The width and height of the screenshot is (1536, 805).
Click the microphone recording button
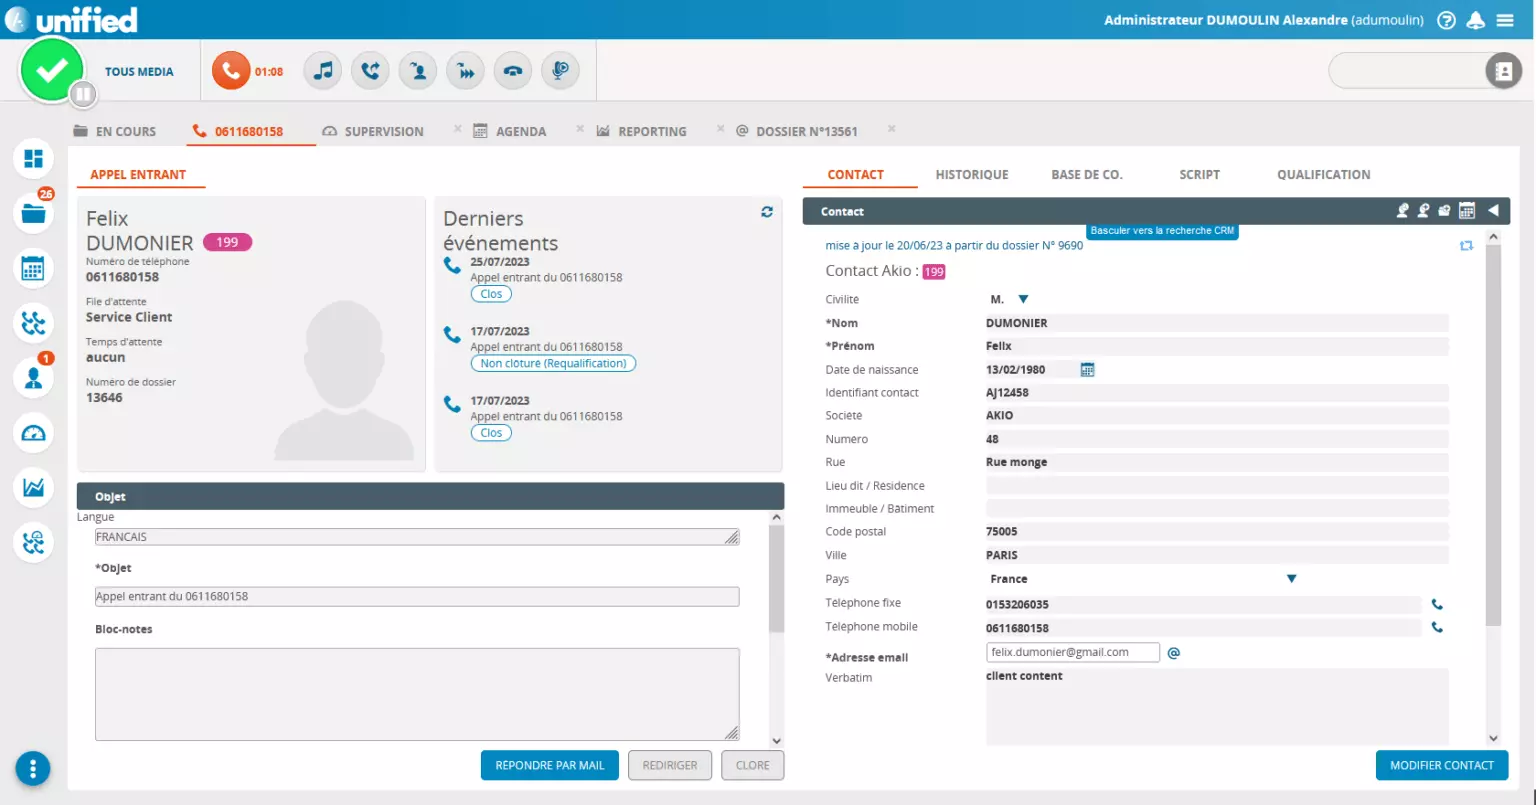pos(561,71)
